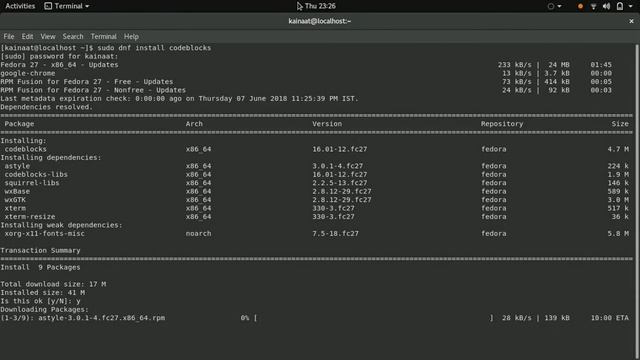The image size is (640, 360).
Task: Click the 'codeblocks' package name row
Action: (x=26, y=149)
